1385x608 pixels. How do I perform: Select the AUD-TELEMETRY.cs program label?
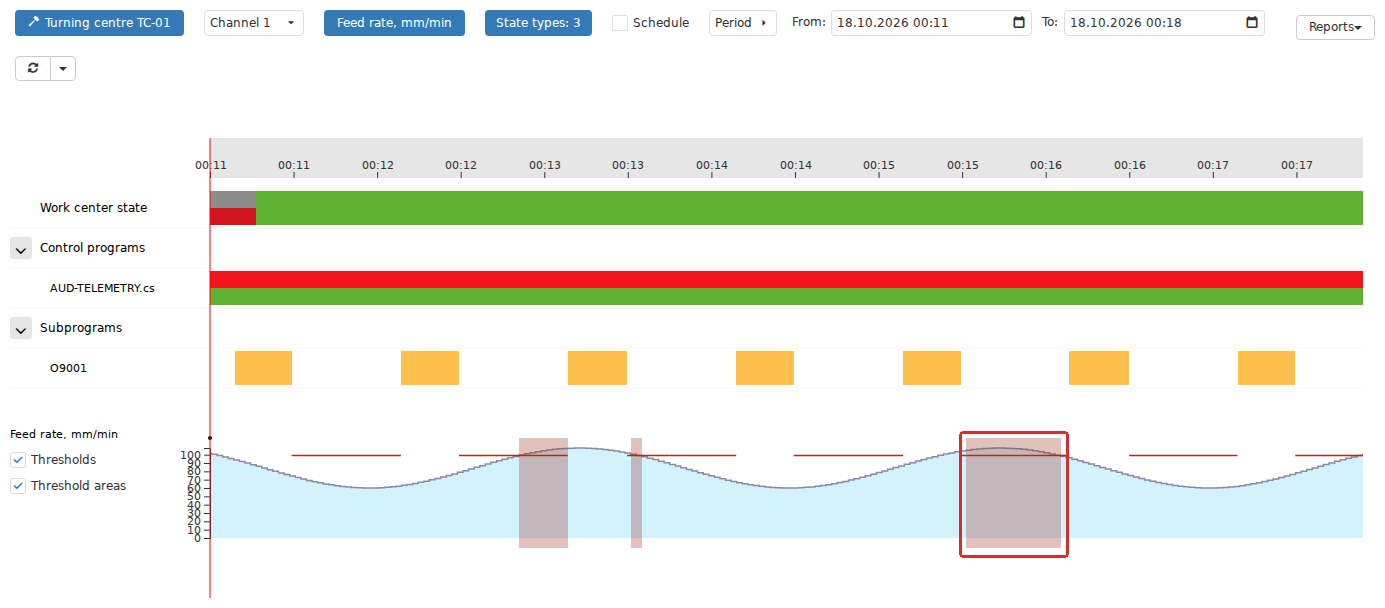point(102,288)
